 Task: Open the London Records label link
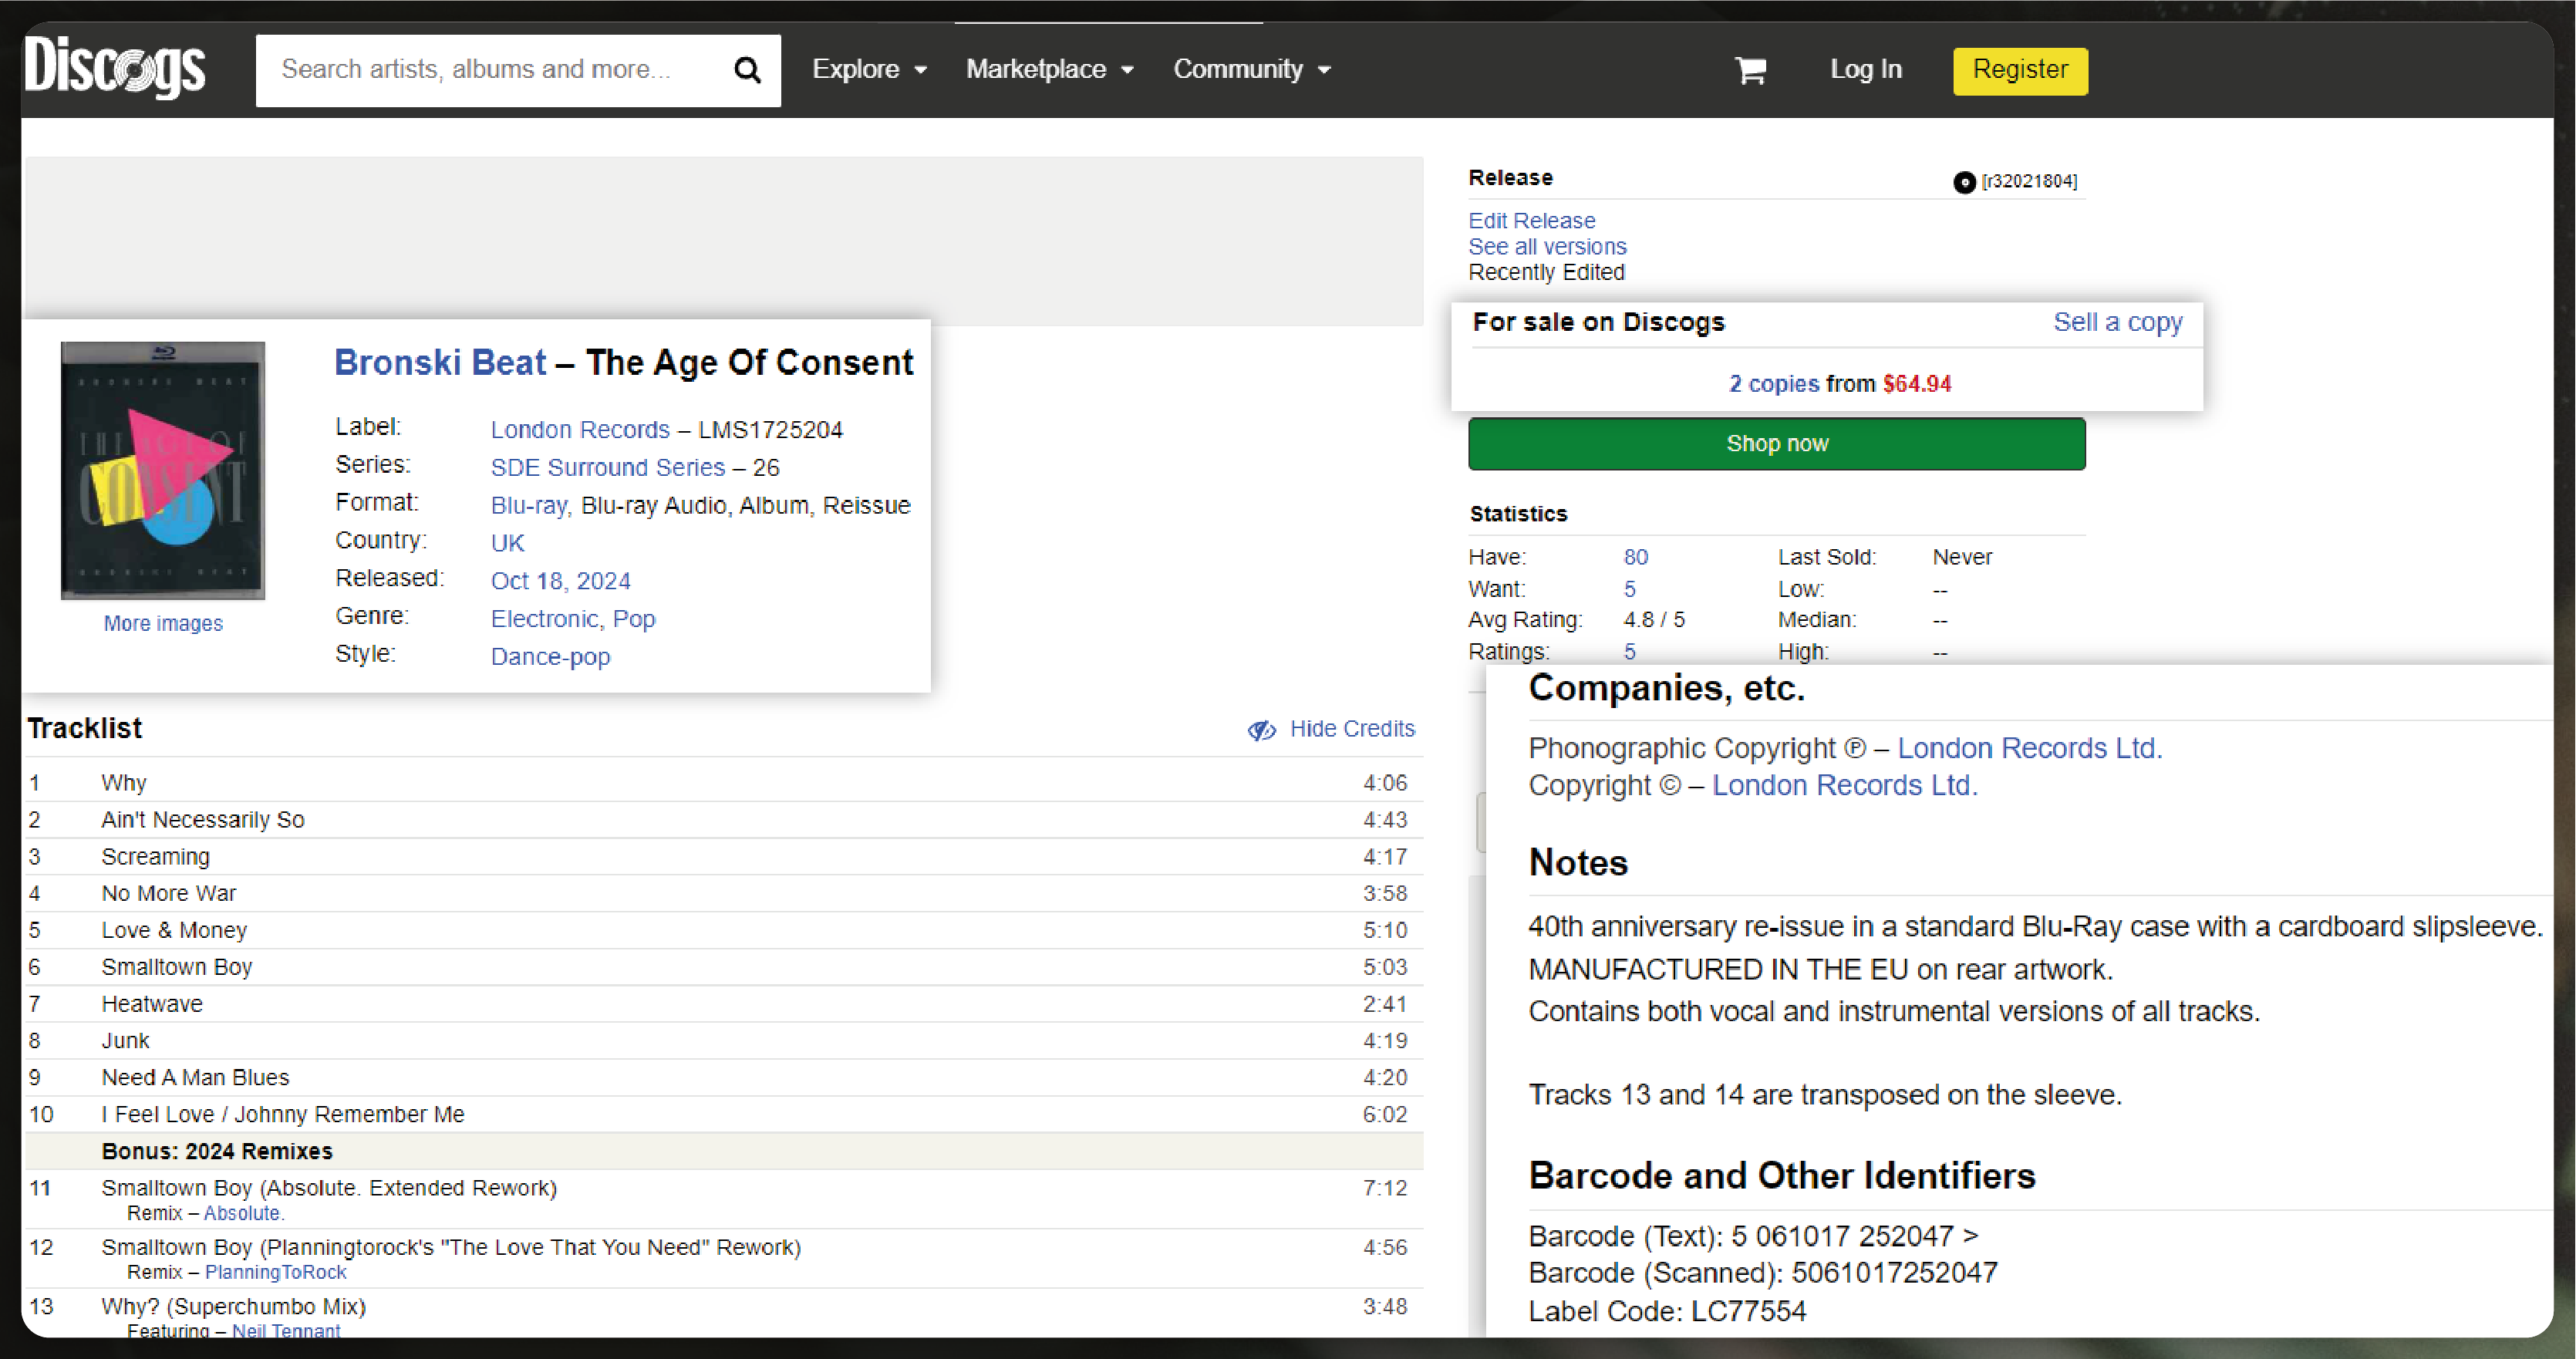pyautogui.click(x=580, y=430)
